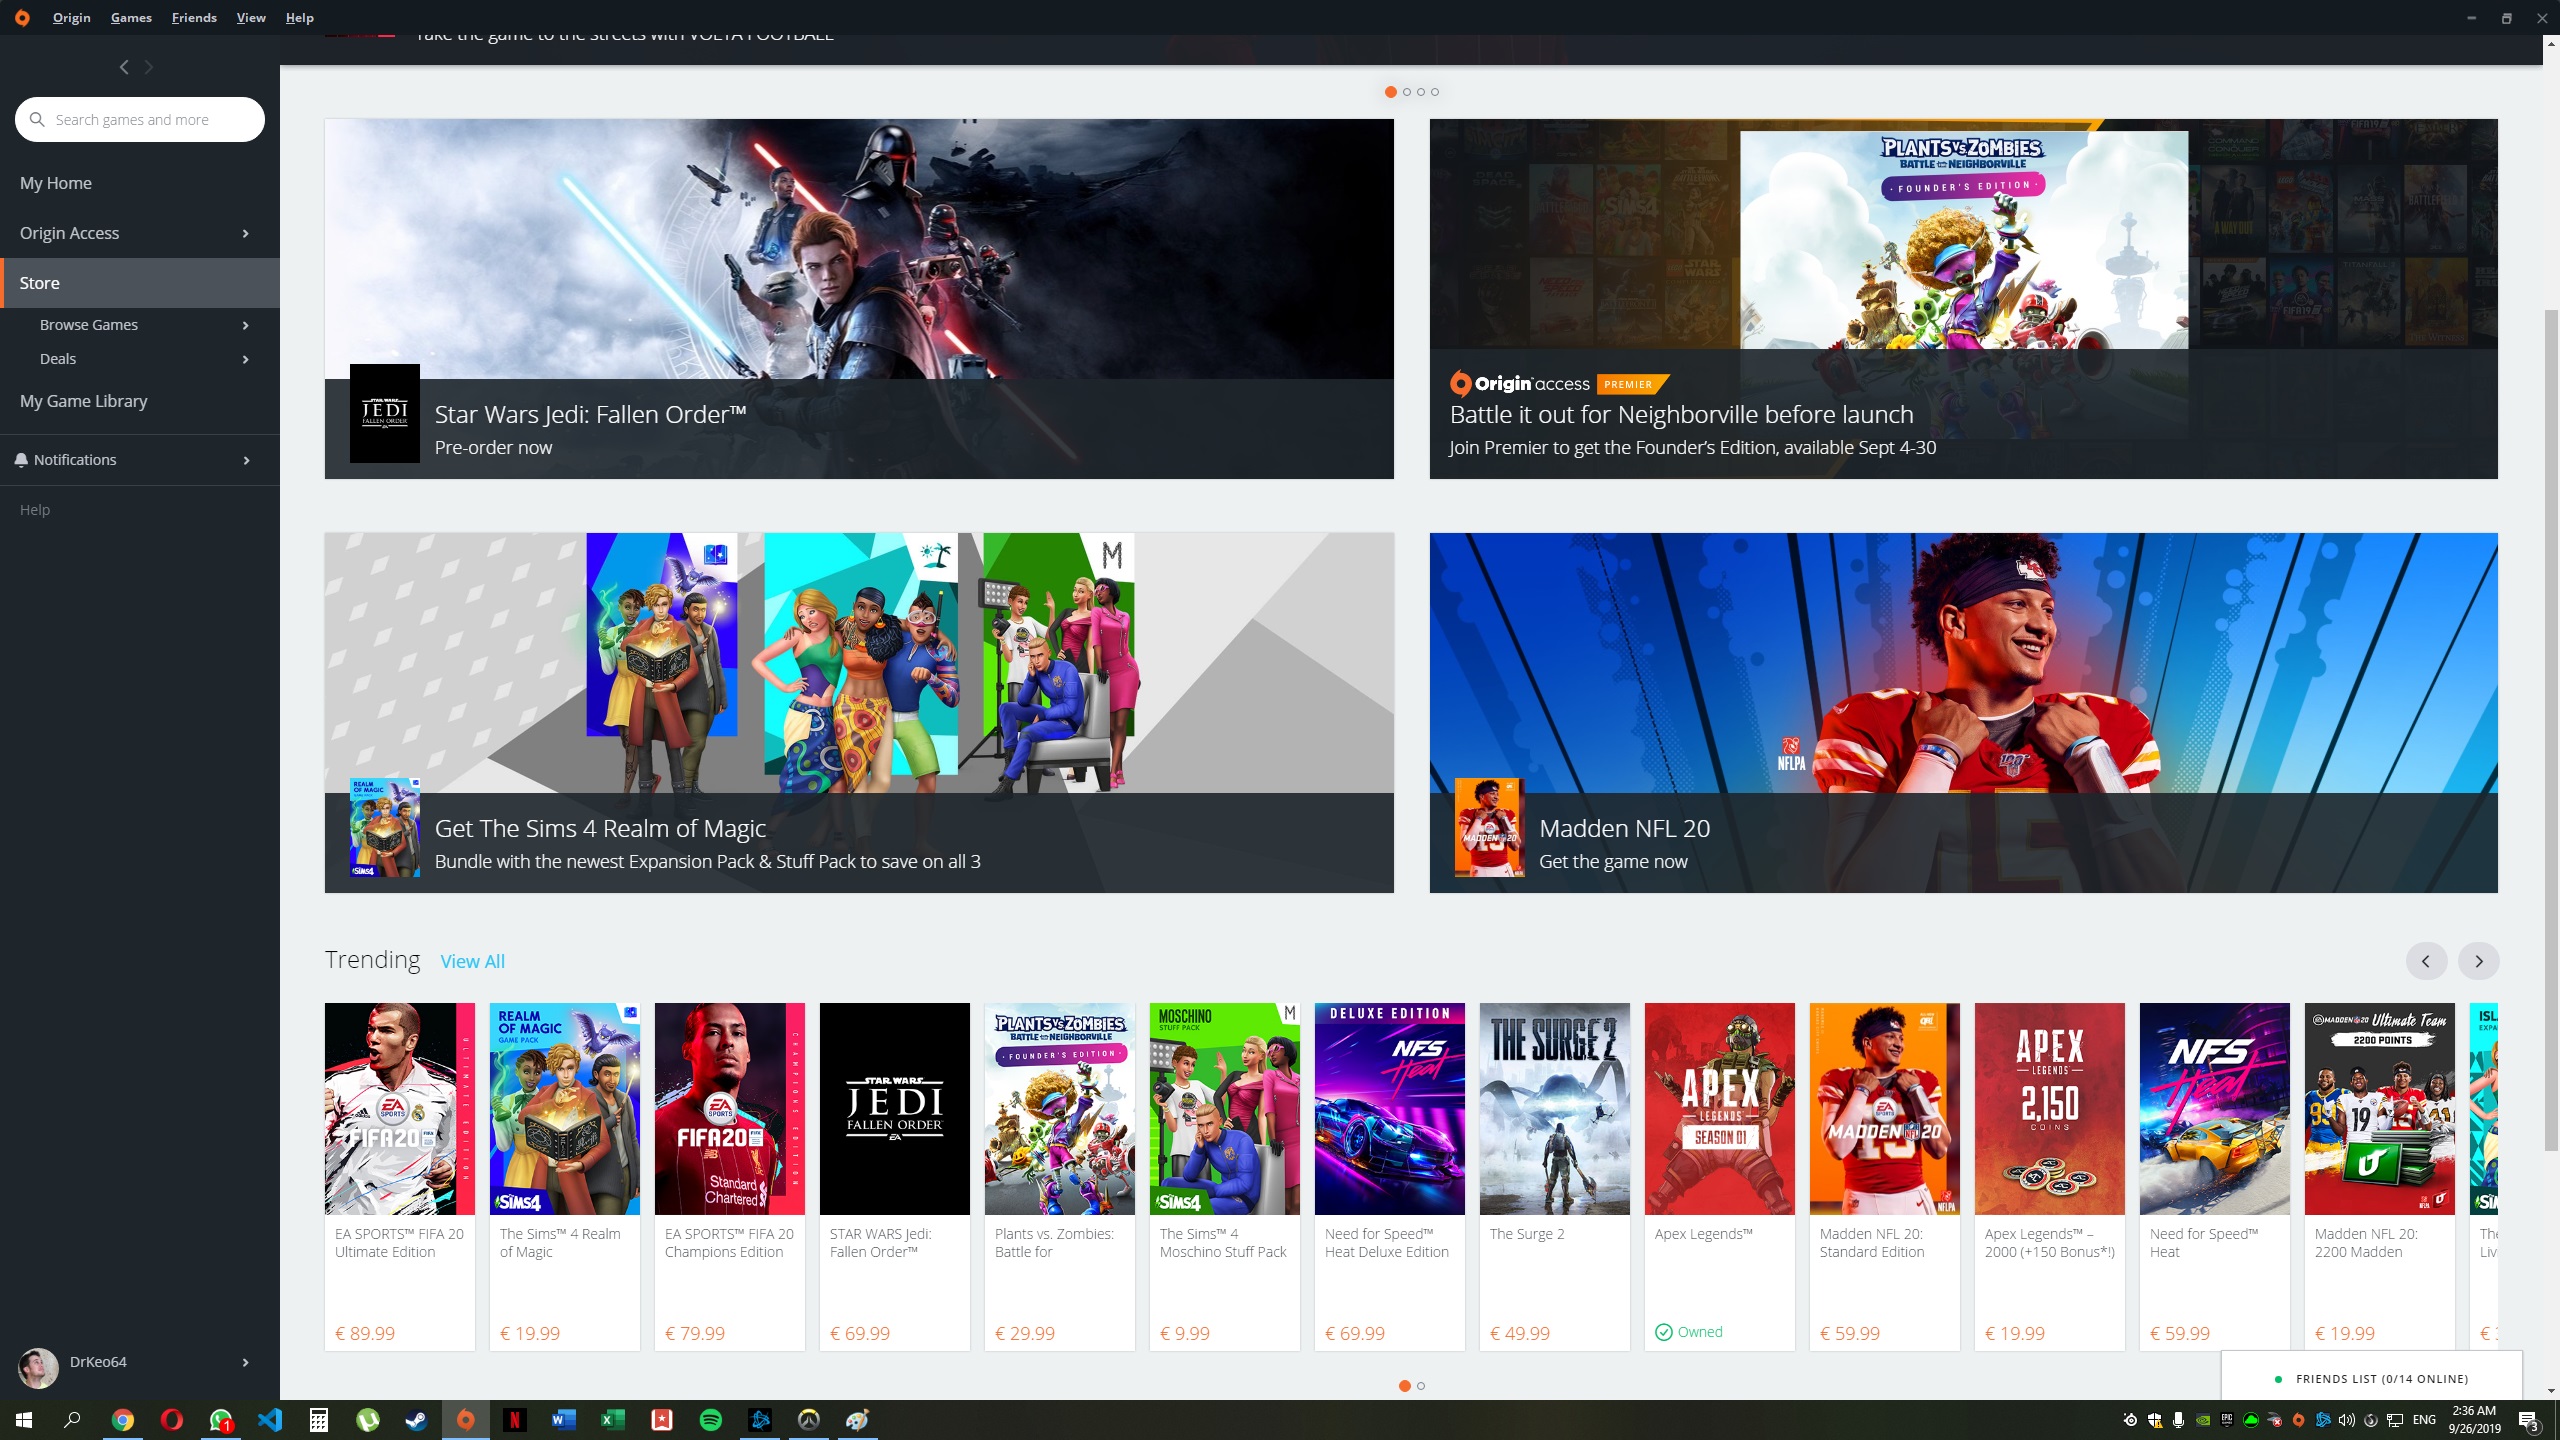Open the Star Wars Jedi Fallen Order banner
Viewport: 2560px width, 1440px height.
pos(858,298)
